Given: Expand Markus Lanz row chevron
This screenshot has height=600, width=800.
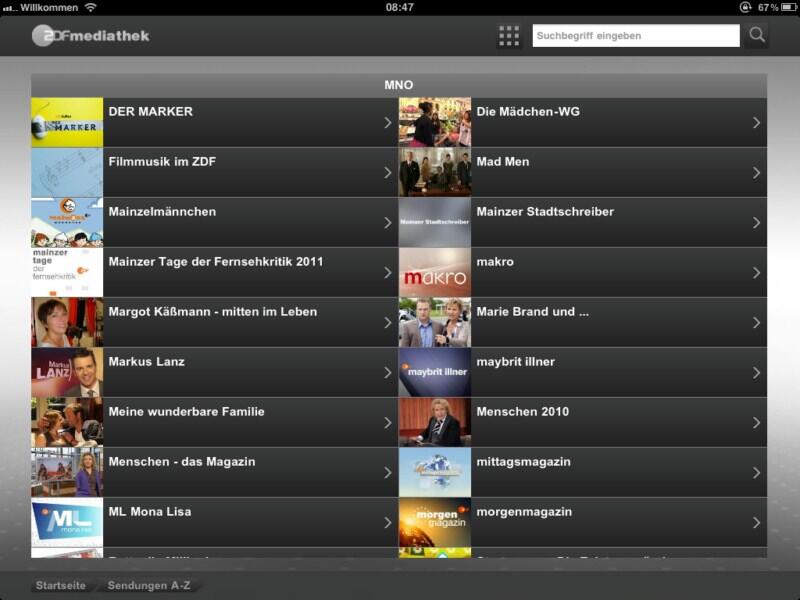Looking at the screenshot, I should pos(388,372).
